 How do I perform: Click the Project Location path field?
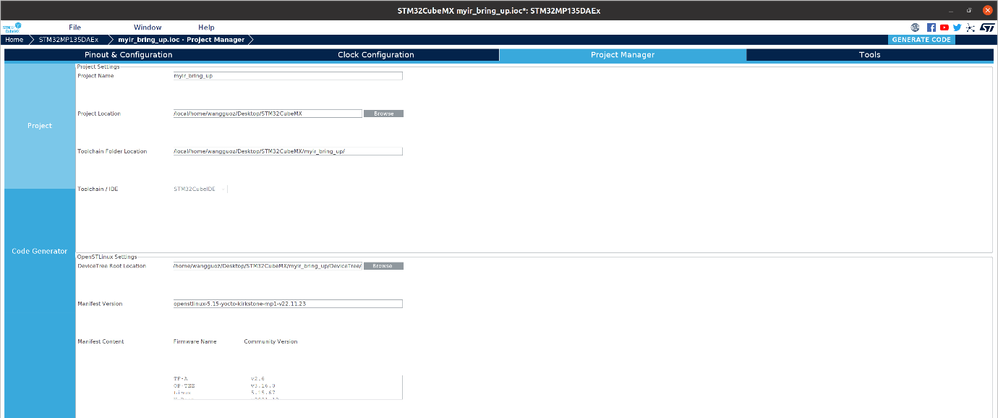tap(267, 113)
